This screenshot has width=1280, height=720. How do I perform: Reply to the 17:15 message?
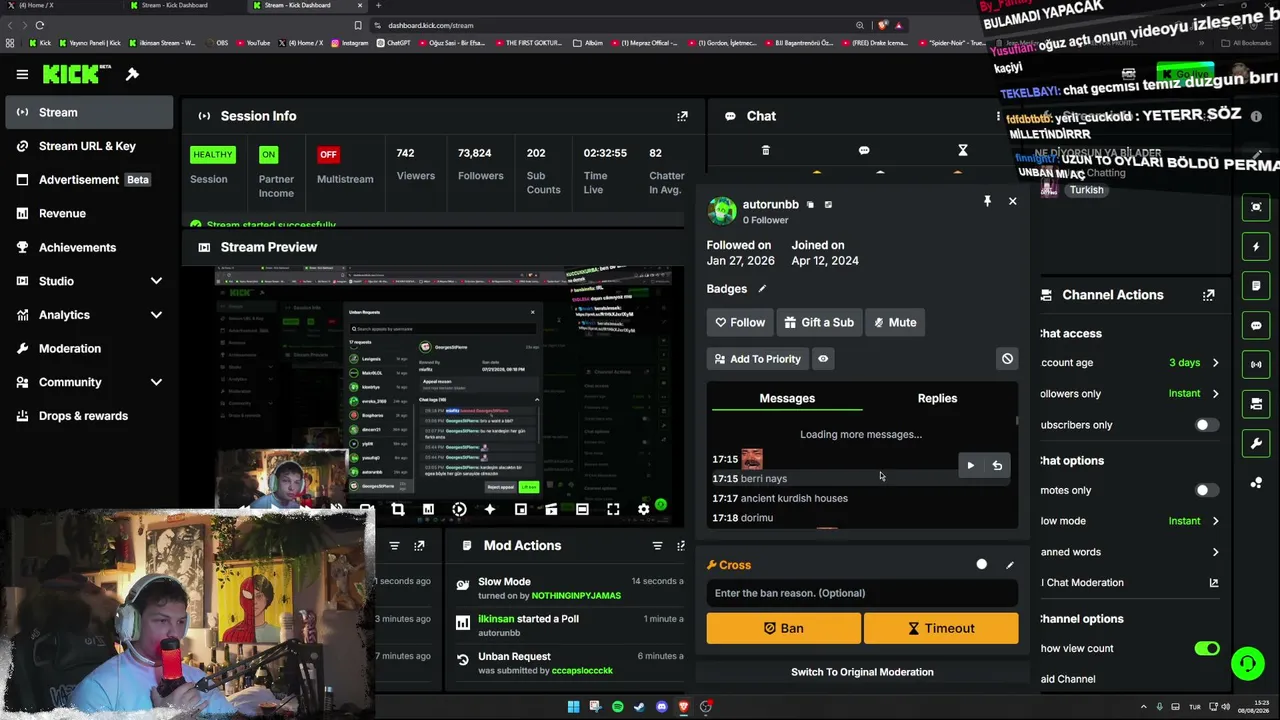(997, 465)
